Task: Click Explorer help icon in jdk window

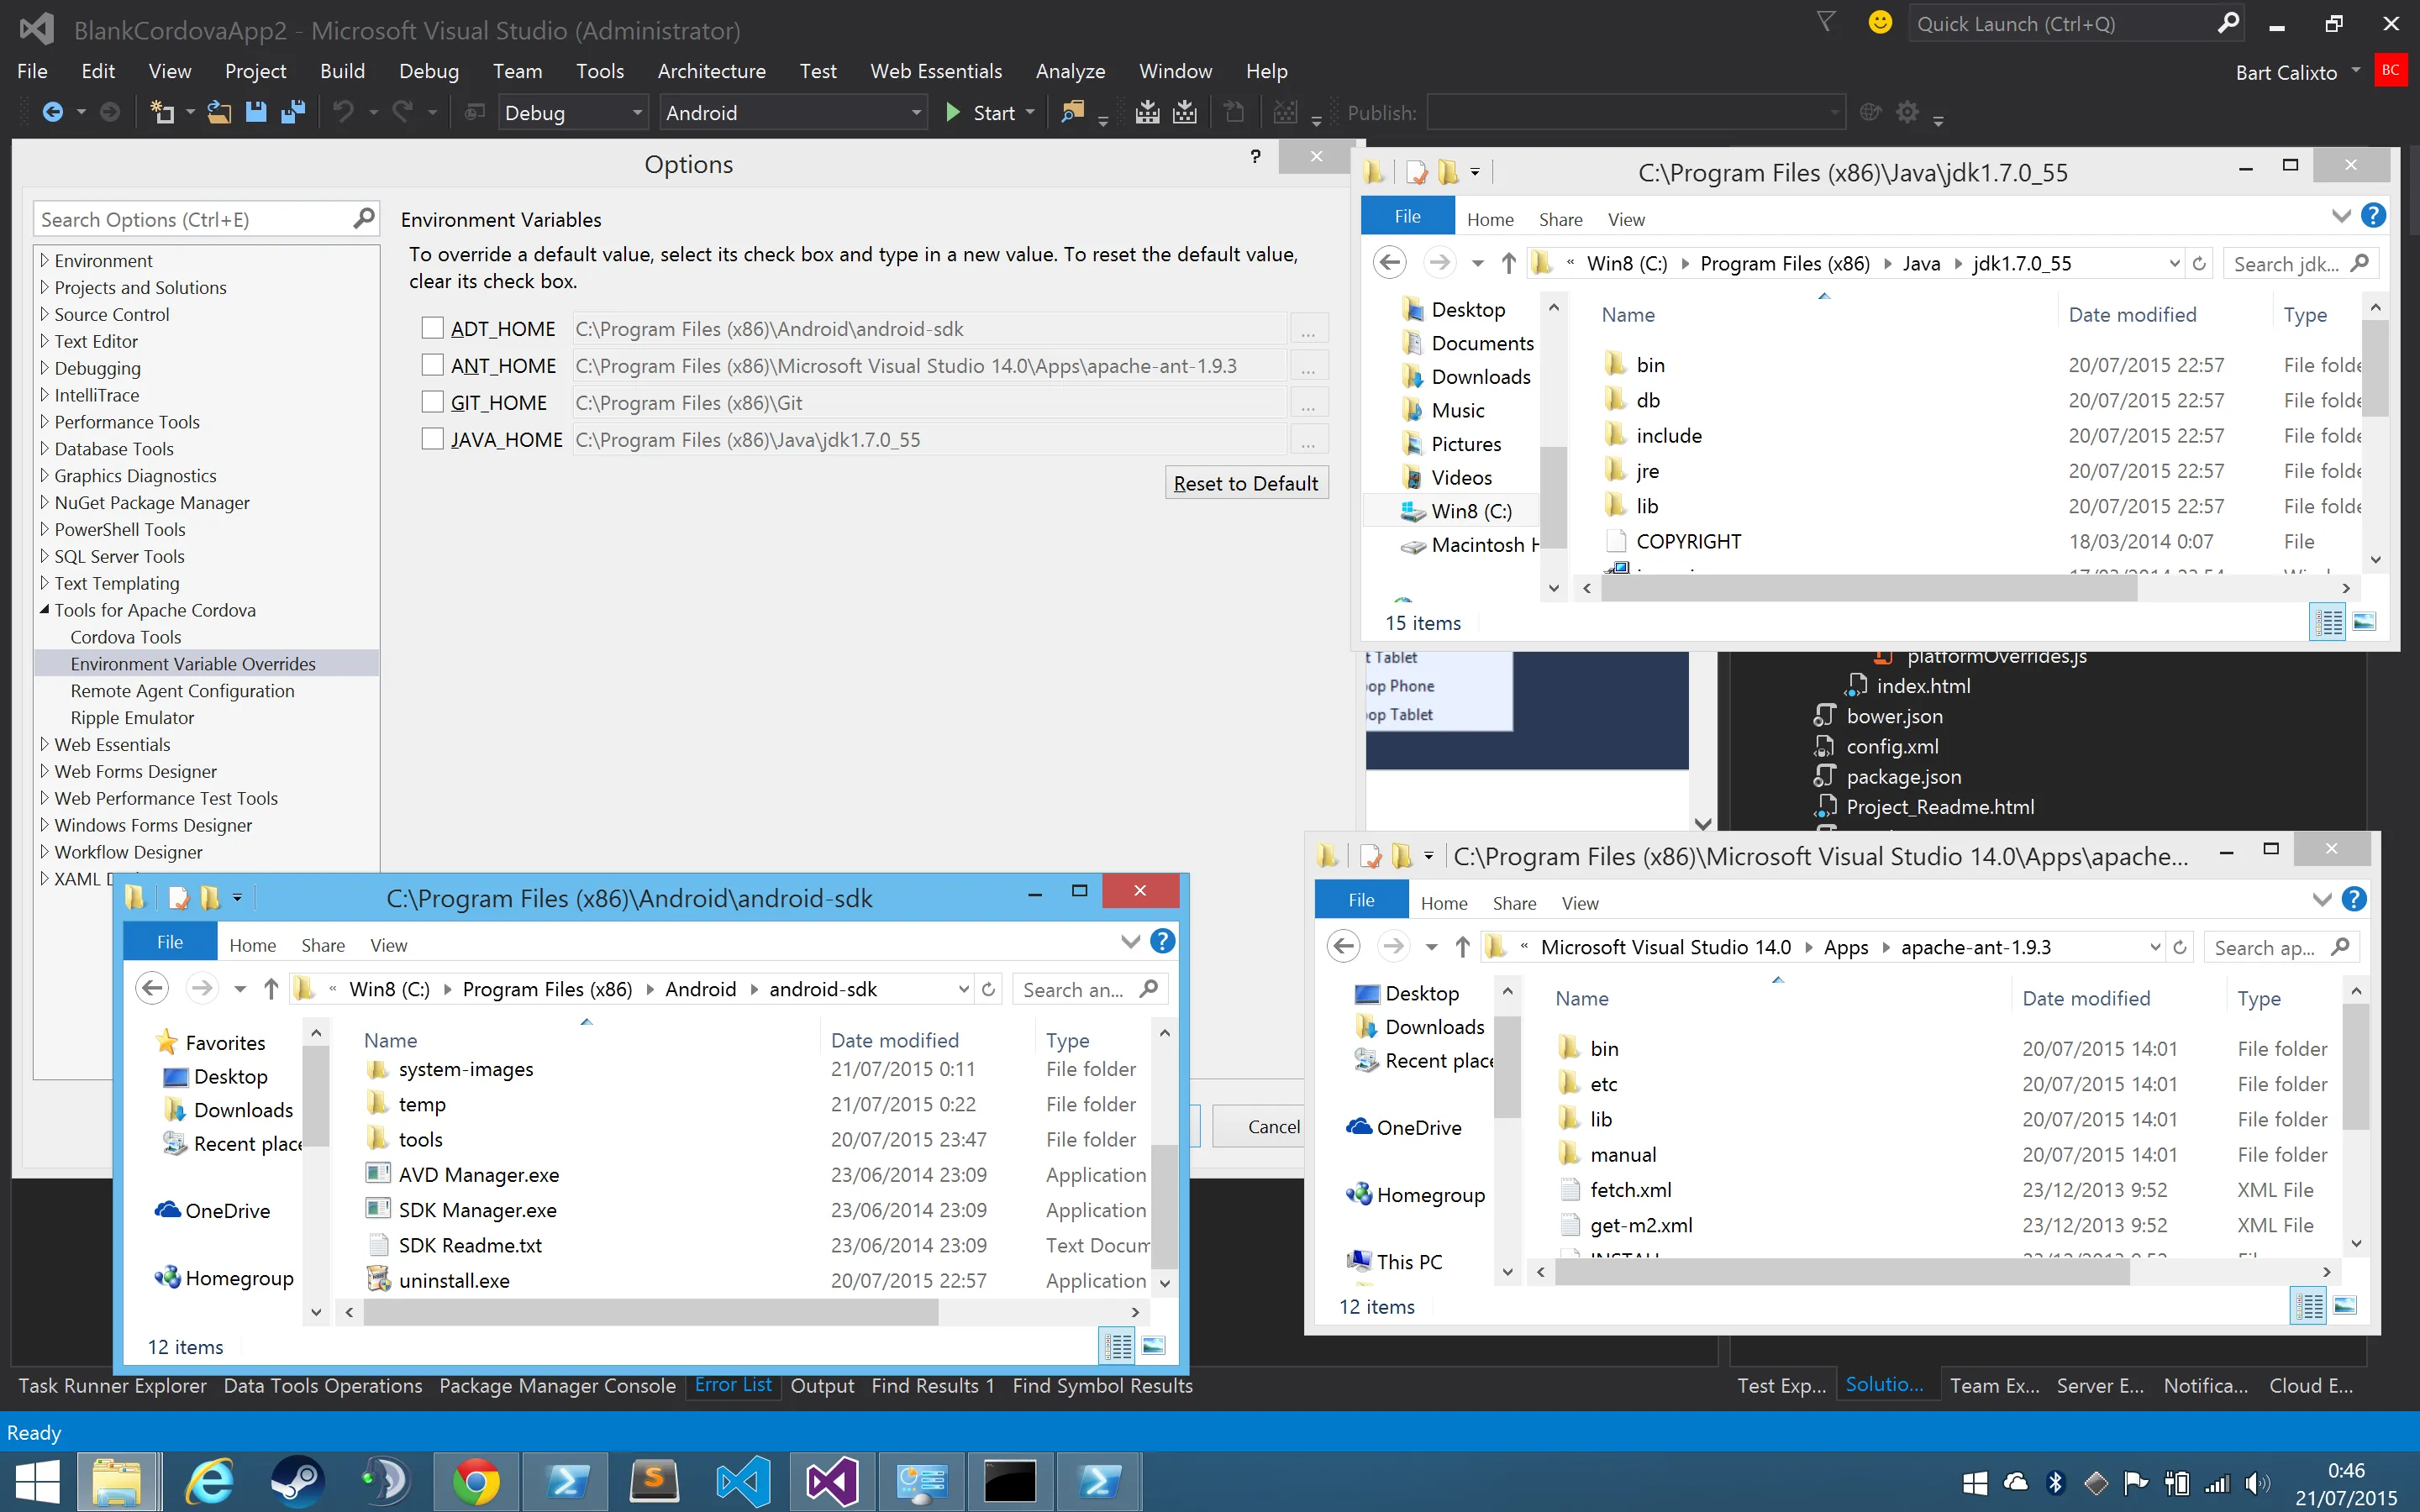Action: 2373,216
